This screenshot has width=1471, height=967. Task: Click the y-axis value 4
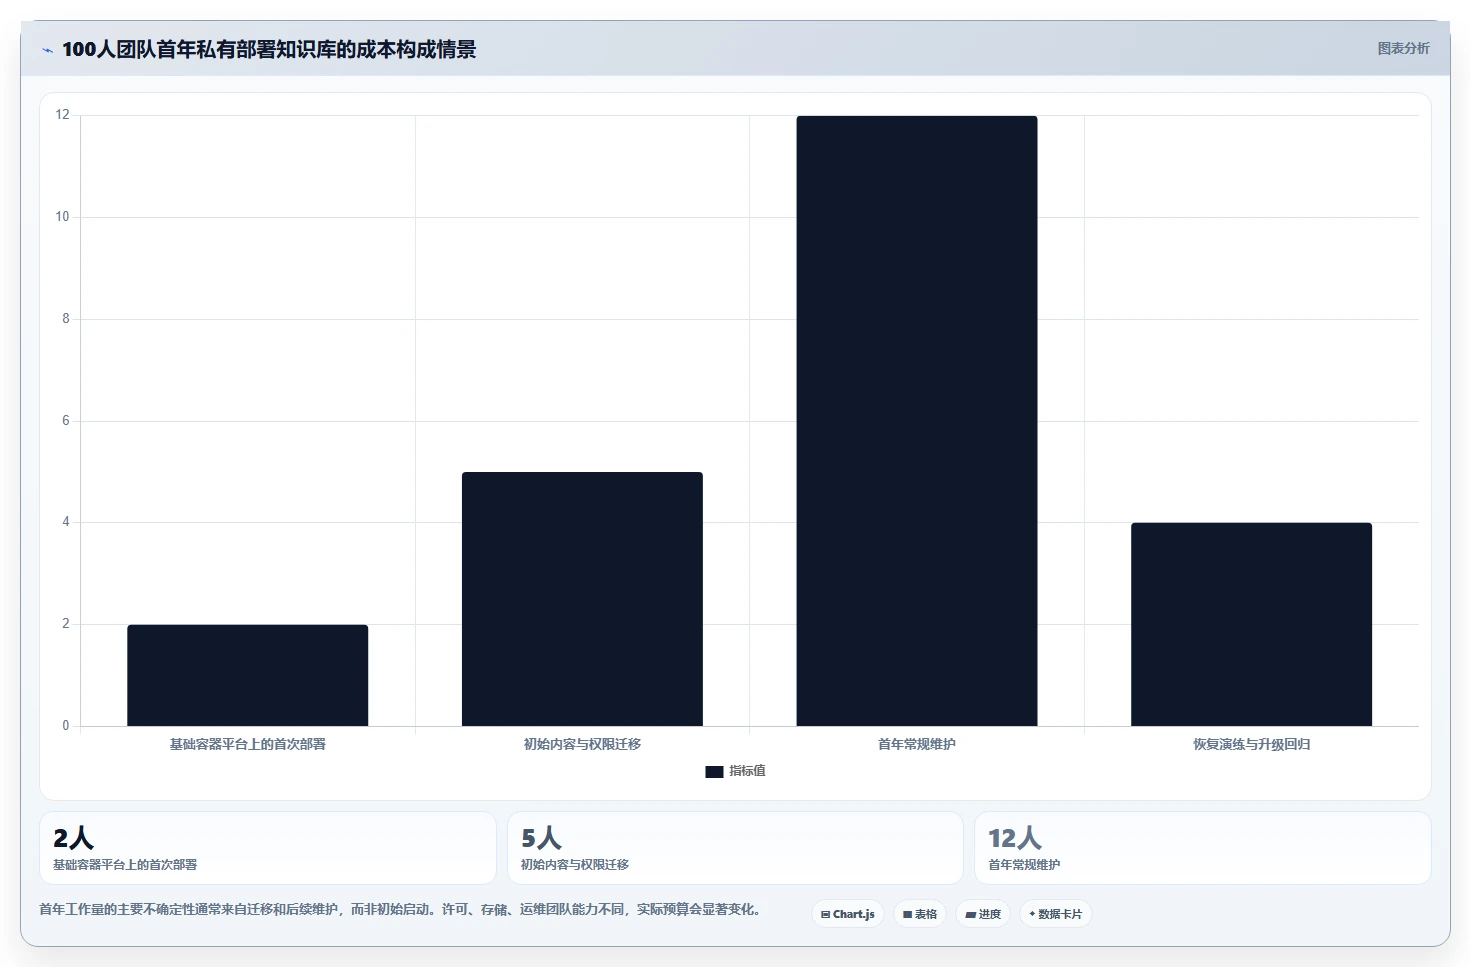pos(66,522)
